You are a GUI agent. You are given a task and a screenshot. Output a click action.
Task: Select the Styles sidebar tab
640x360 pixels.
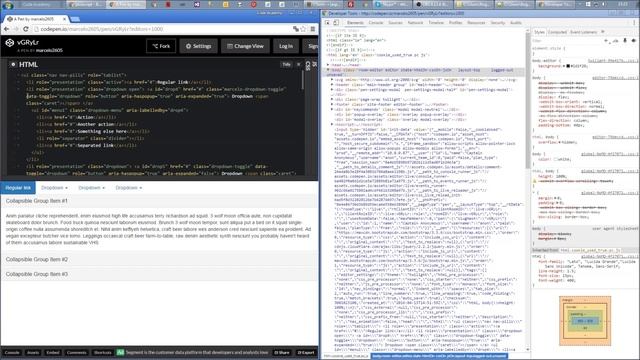[x=539, y=32]
